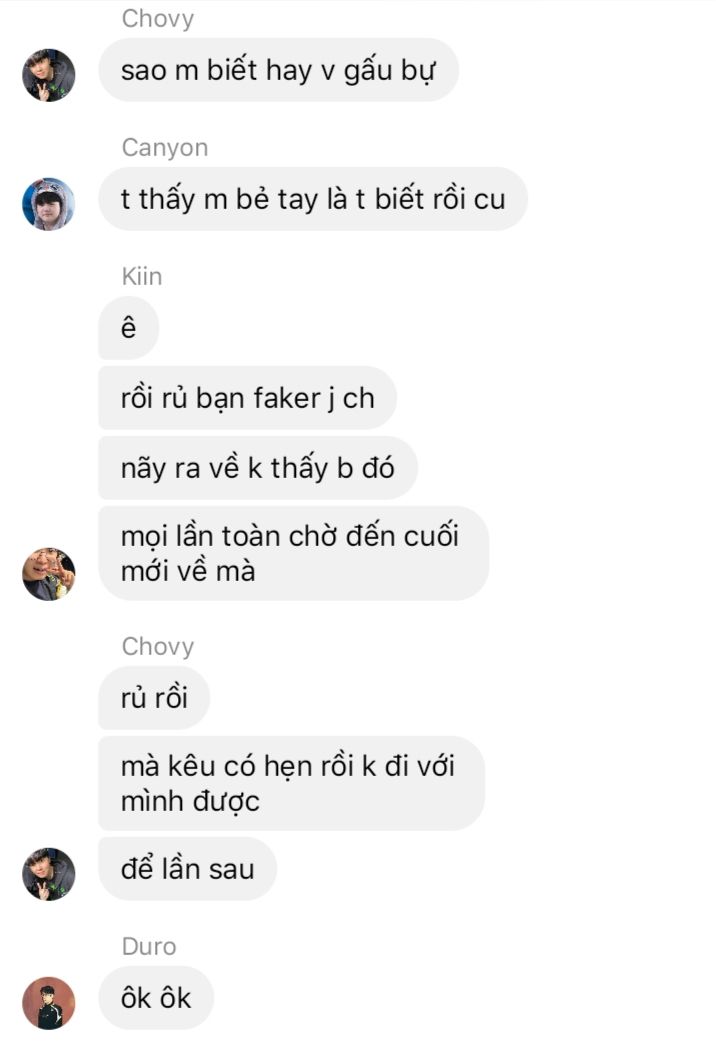Viewport: 716px width, 1056px height.
Task: Click the Canyon sender name label
Action: [x=165, y=147]
